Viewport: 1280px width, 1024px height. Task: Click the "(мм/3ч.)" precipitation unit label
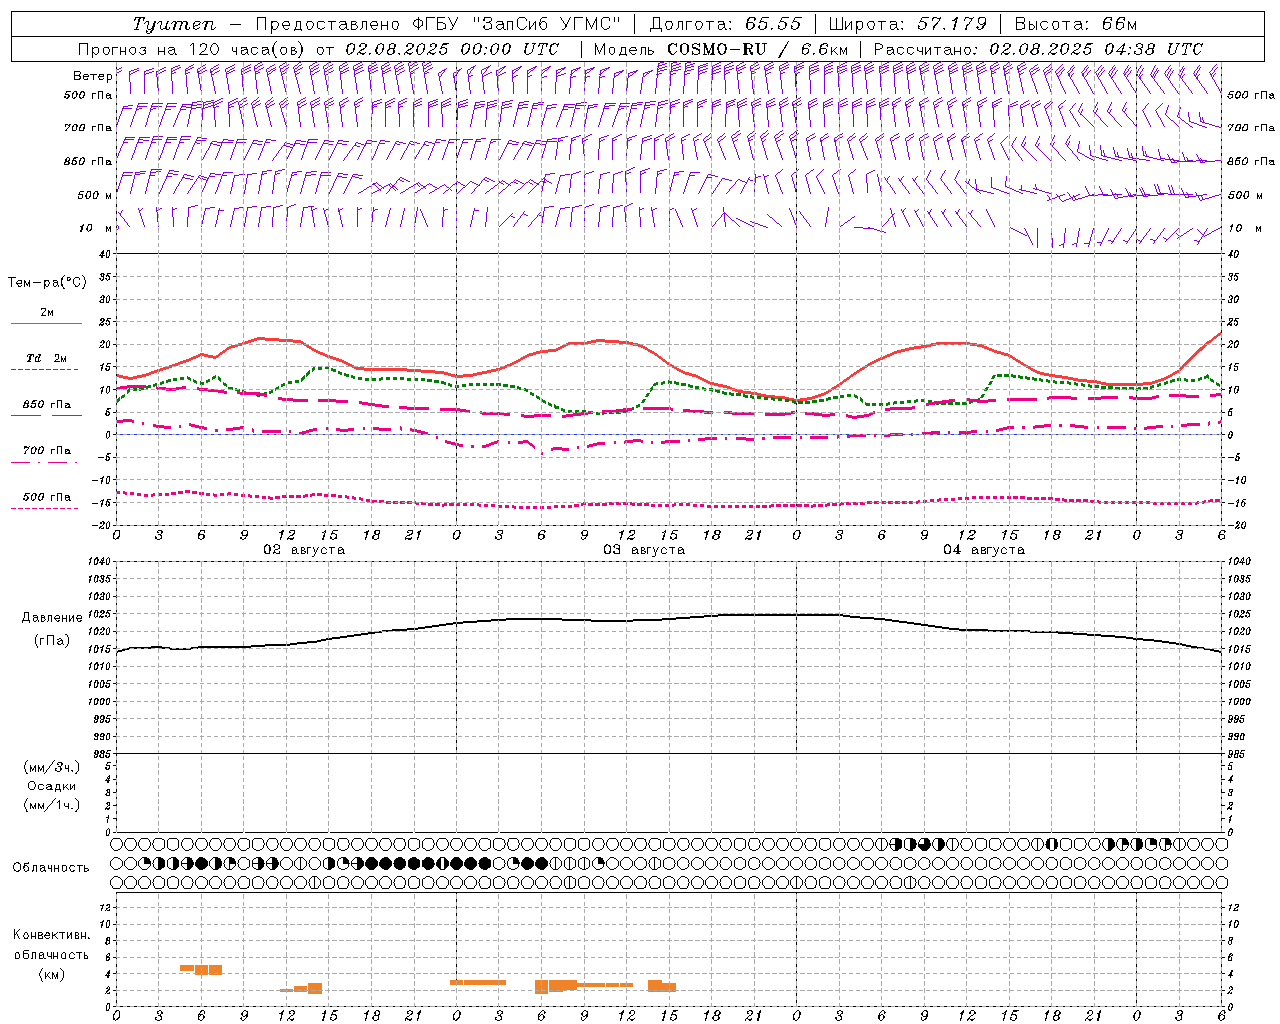[52, 767]
